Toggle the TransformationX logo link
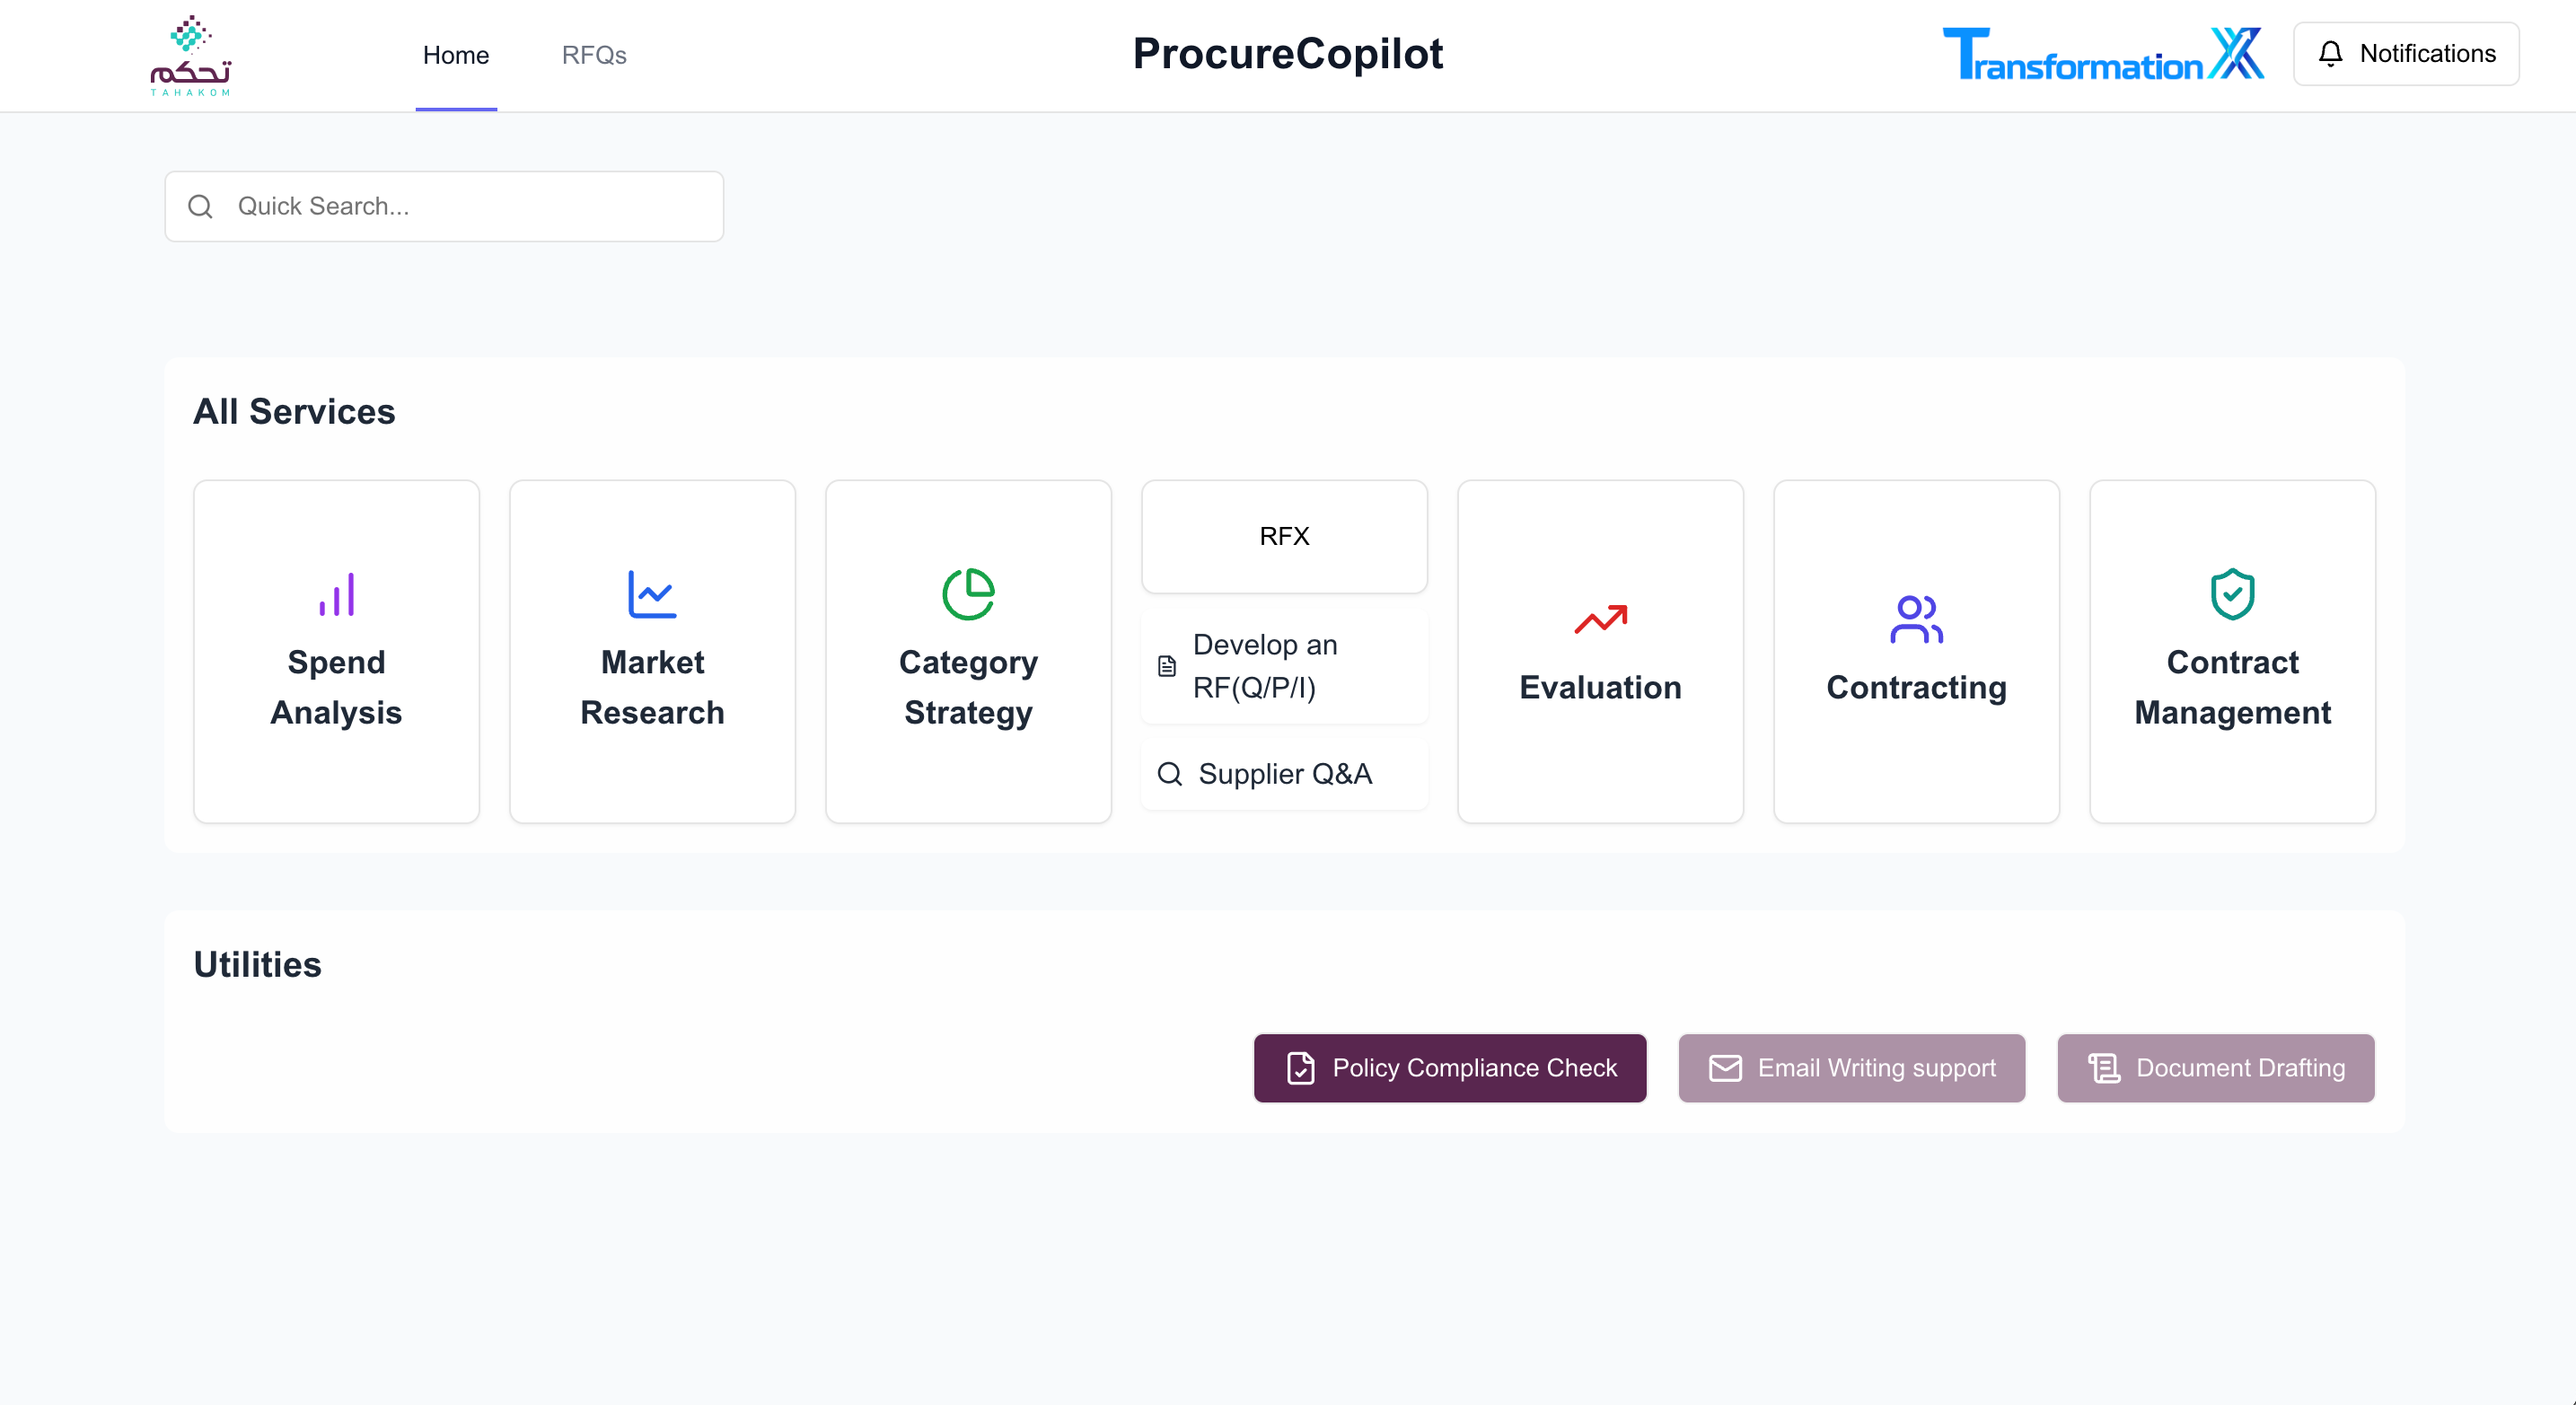The height and width of the screenshot is (1405, 2576). (x=2100, y=54)
